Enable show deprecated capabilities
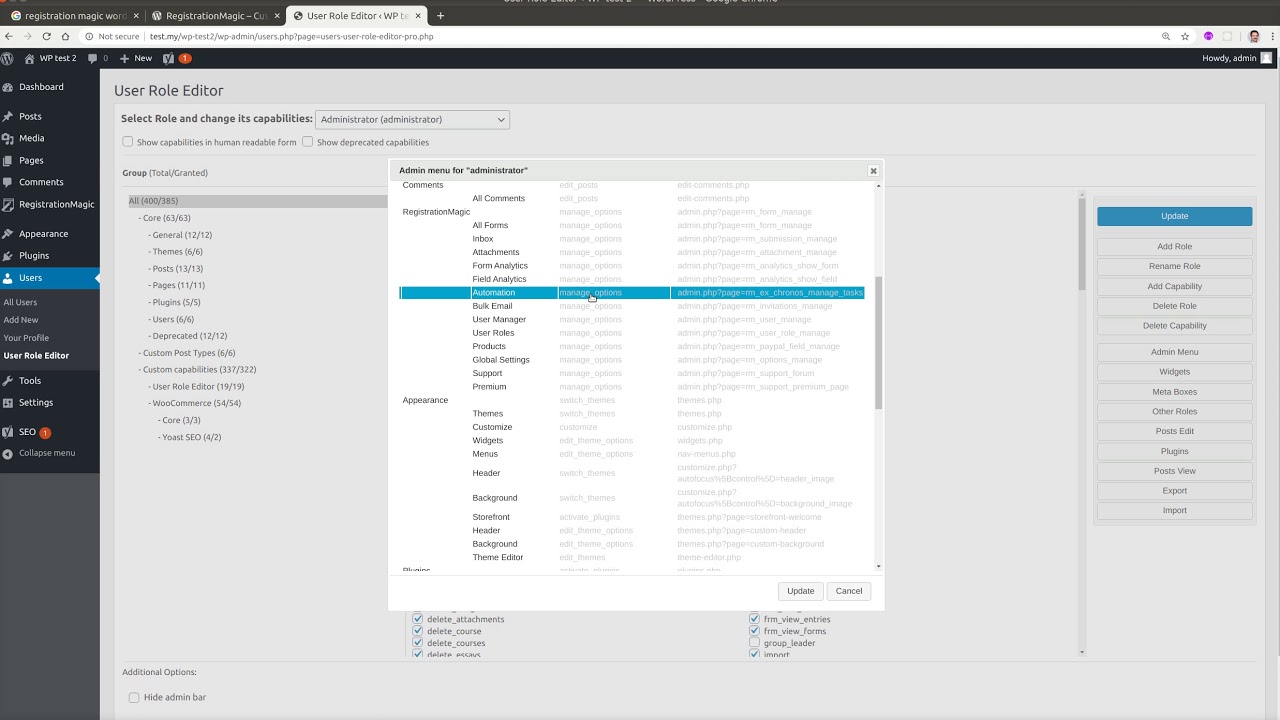This screenshot has height=720, width=1280. 308,142
